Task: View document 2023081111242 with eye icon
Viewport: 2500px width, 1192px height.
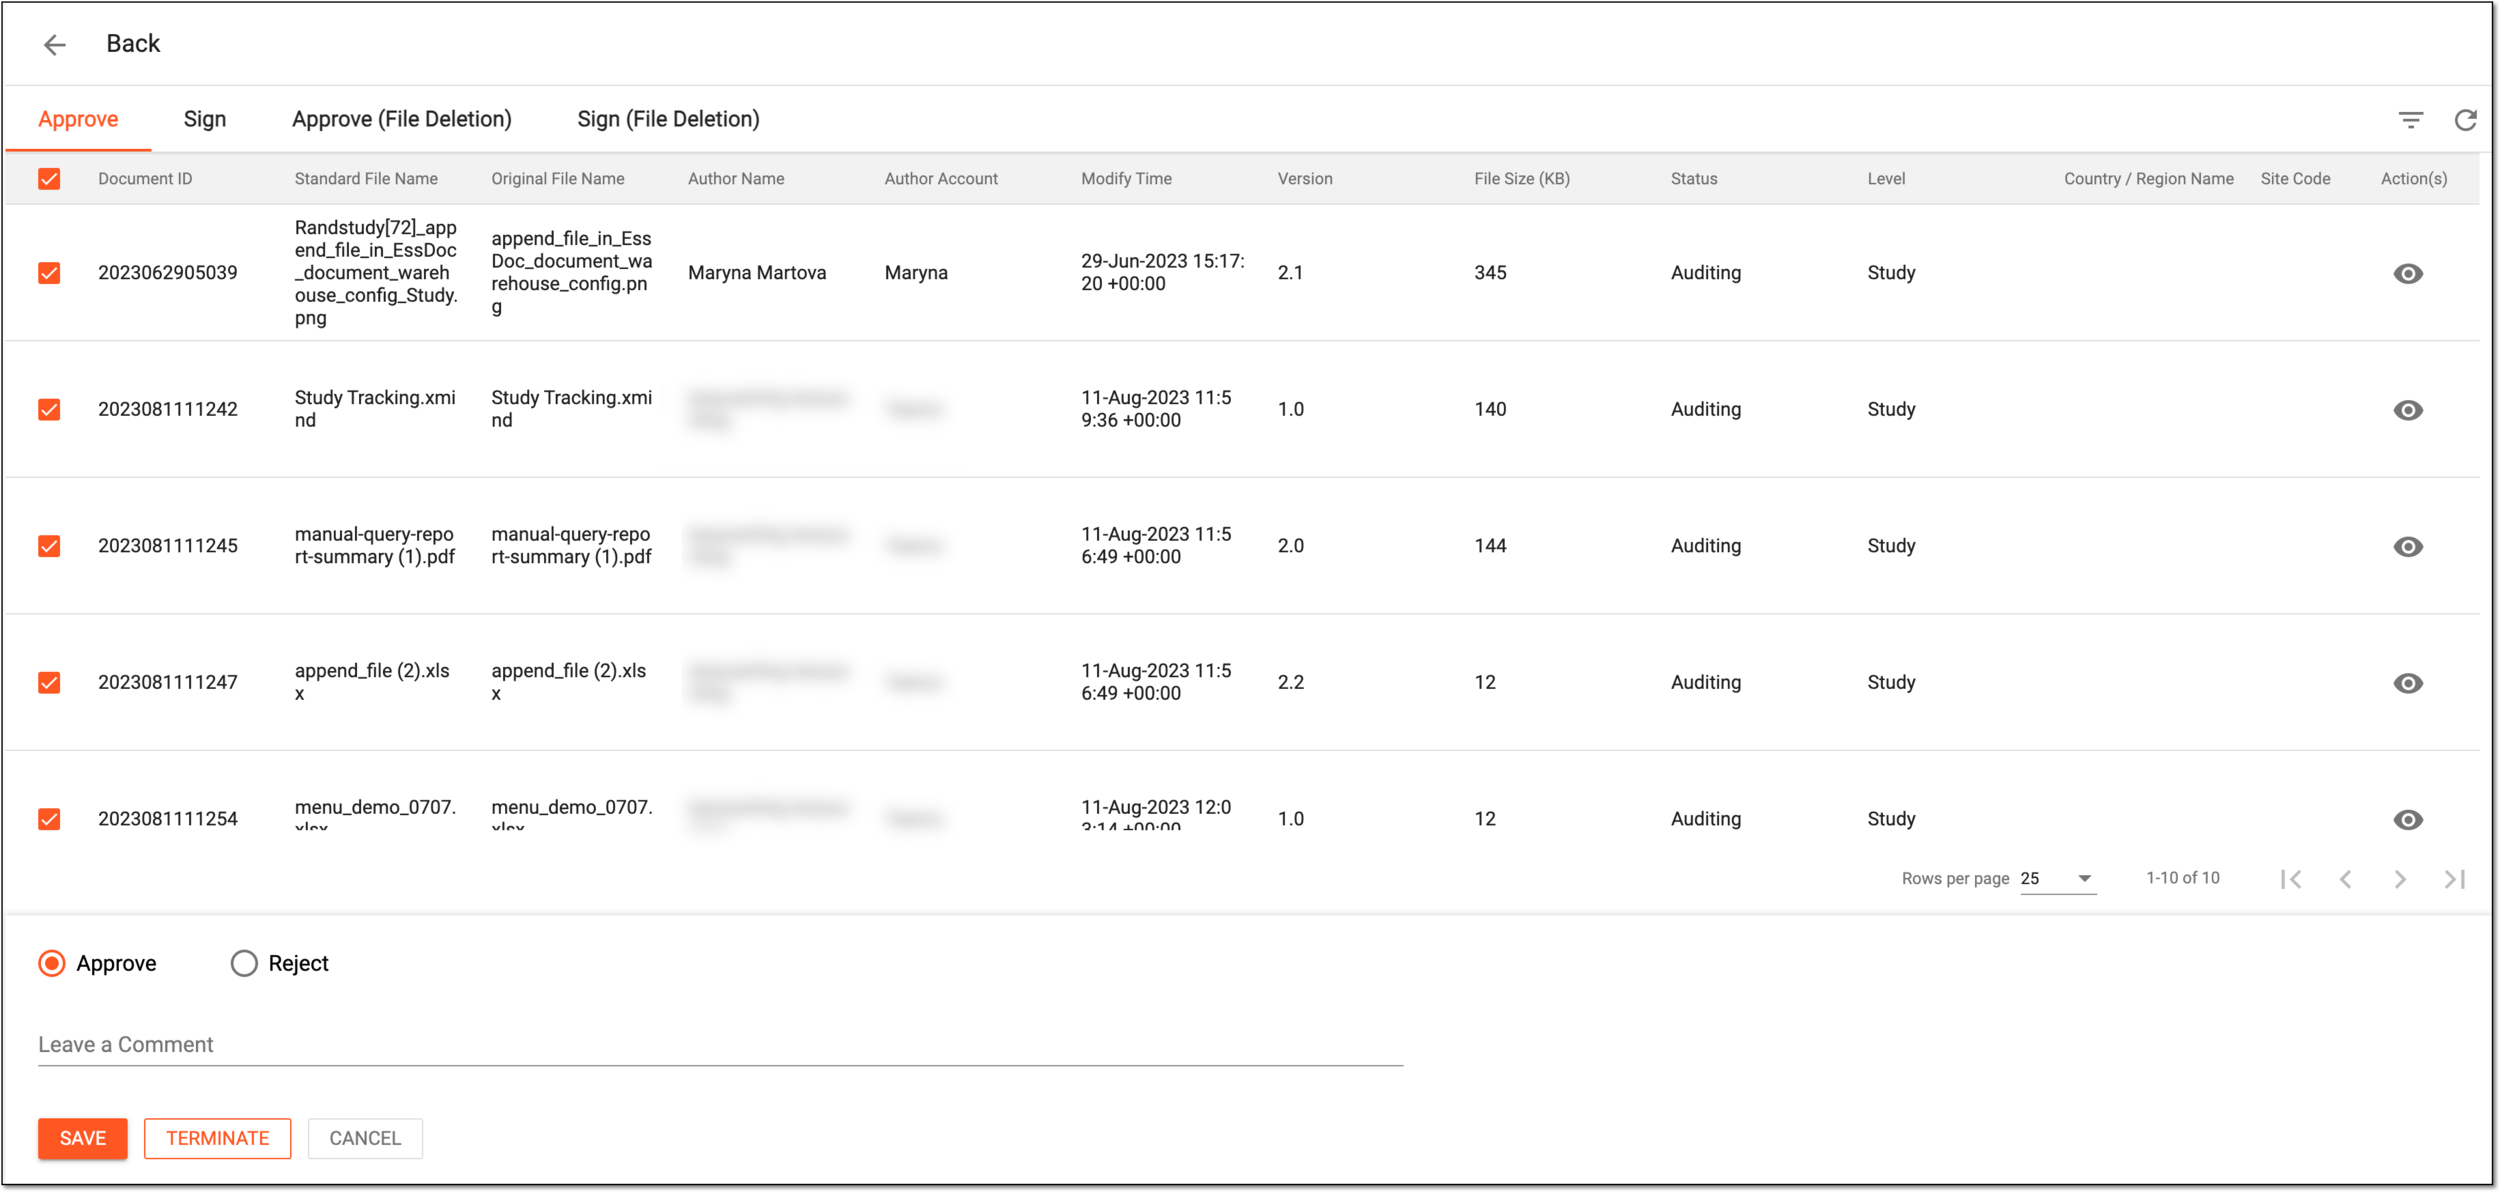Action: coord(2407,410)
